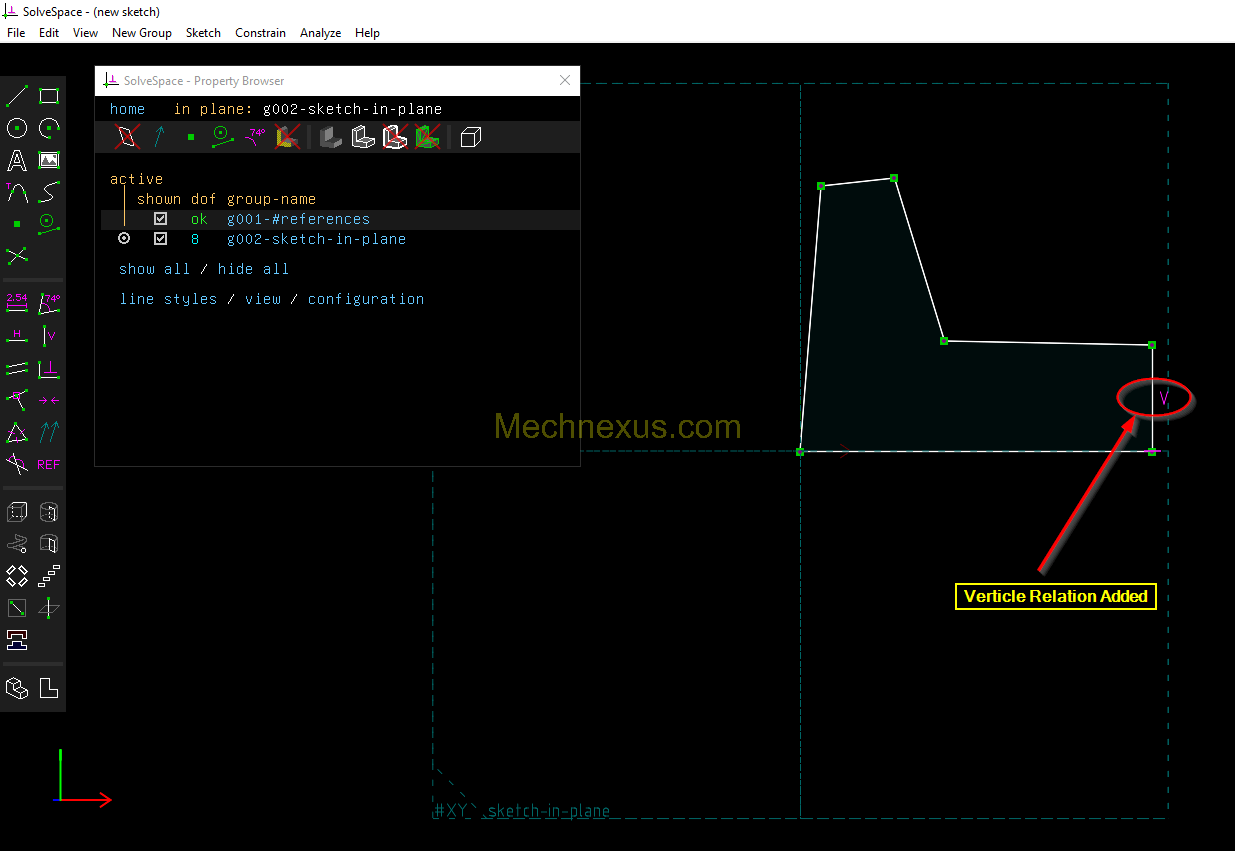Open the Constrain menu
This screenshot has height=851, width=1235.
coord(260,33)
